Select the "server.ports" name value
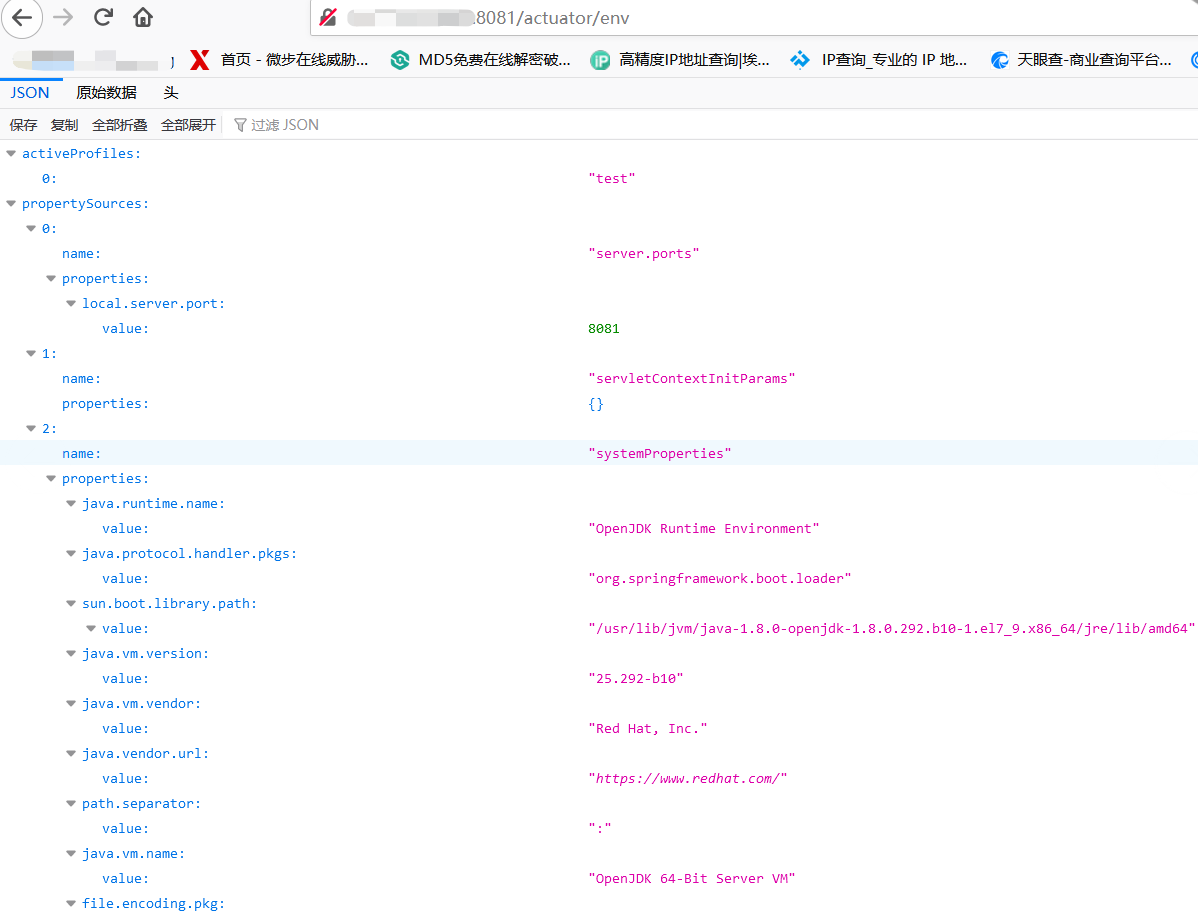This screenshot has width=1198, height=916. (643, 253)
